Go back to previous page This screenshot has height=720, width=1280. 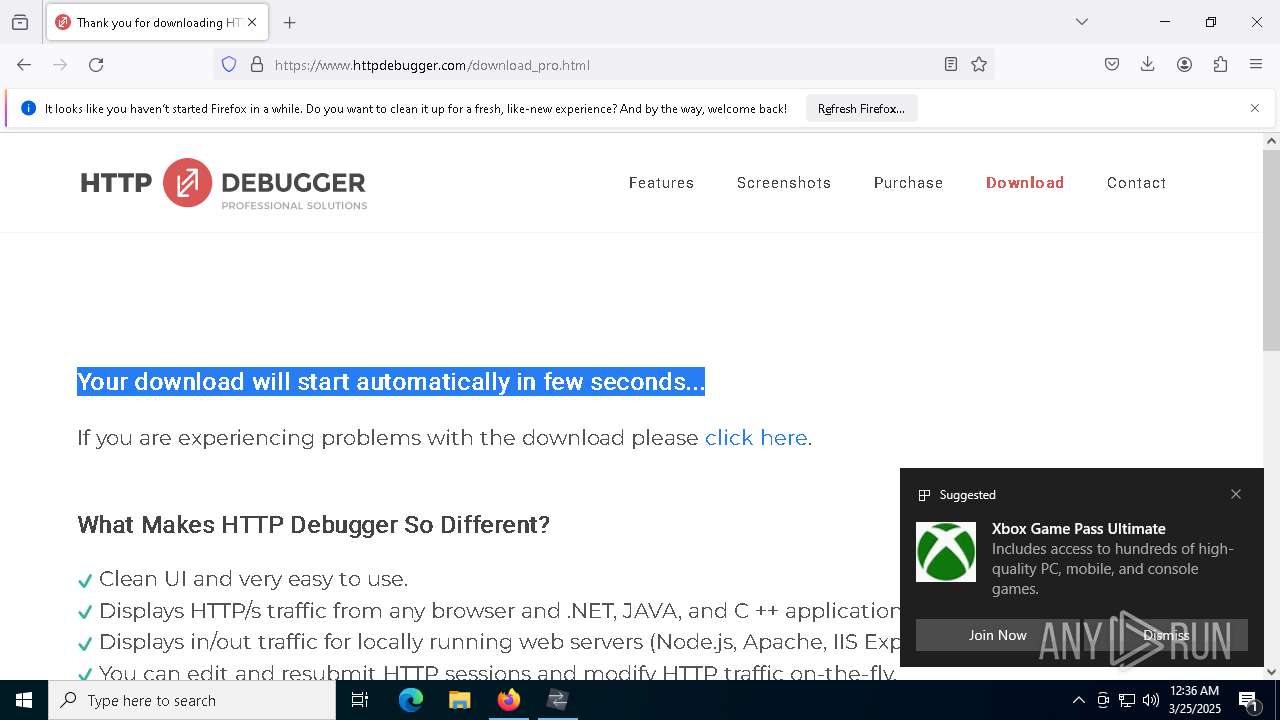tap(24, 65)
